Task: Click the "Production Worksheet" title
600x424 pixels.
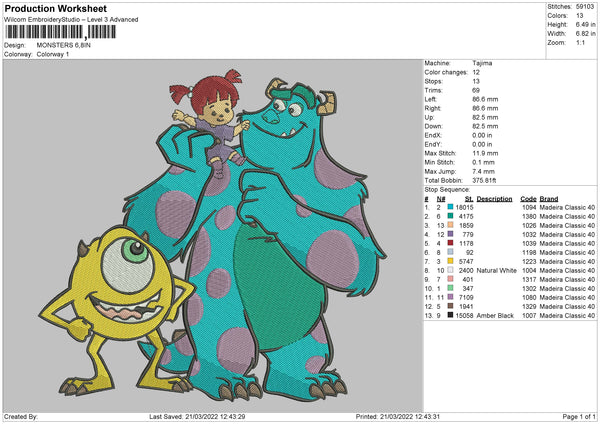Action: pyautogui.click(x=55, y=8)
